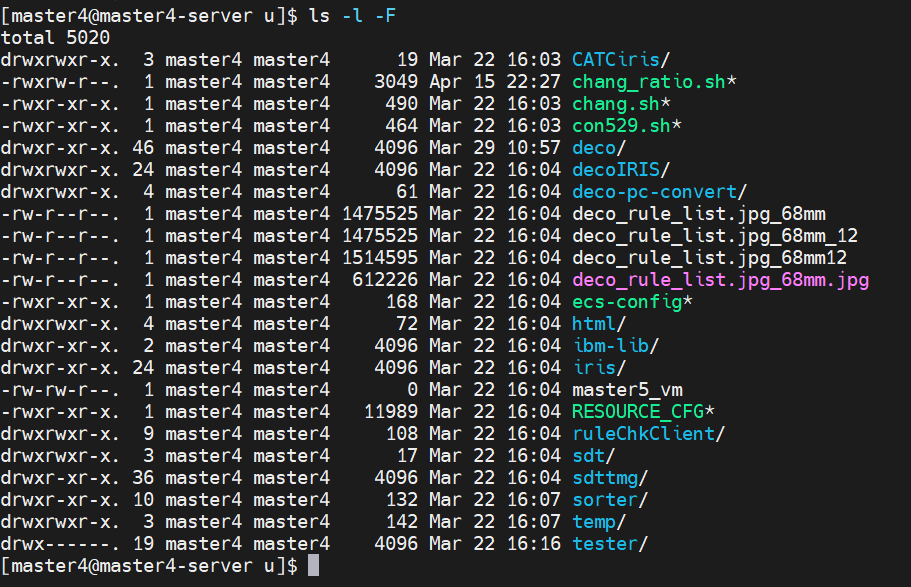Click the tester directory name
This screenshot has height=587, width=911.
click(605, 544)
